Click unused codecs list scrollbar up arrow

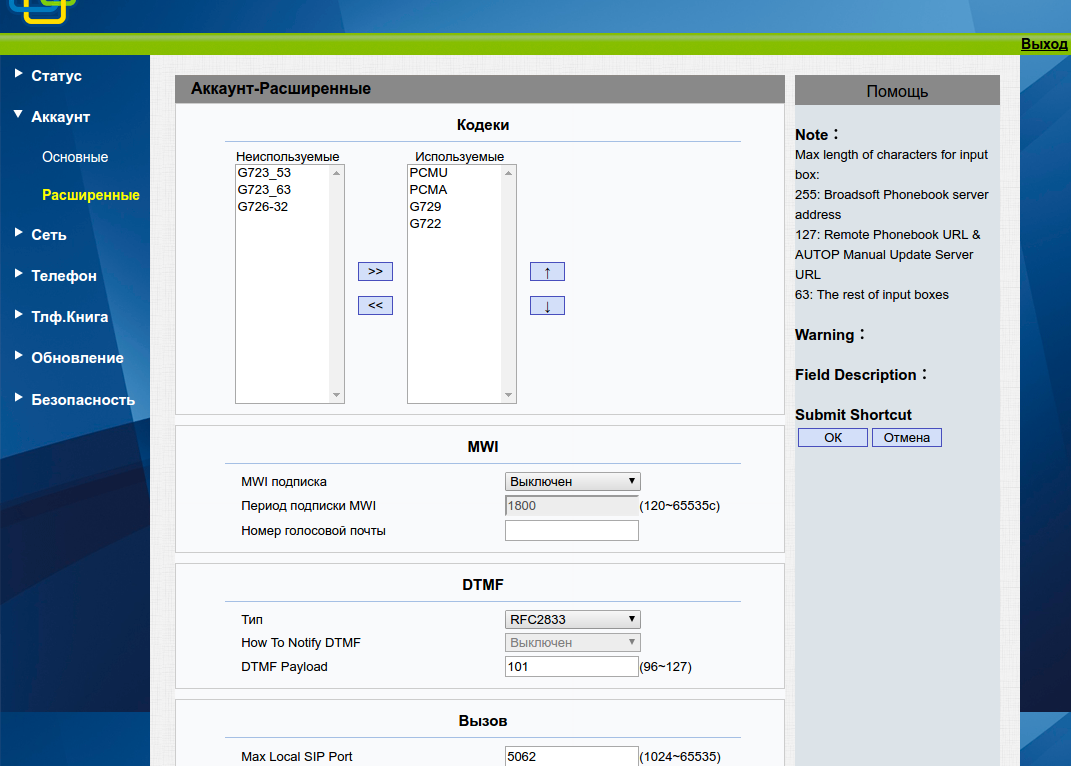click(x=336, y=174)
